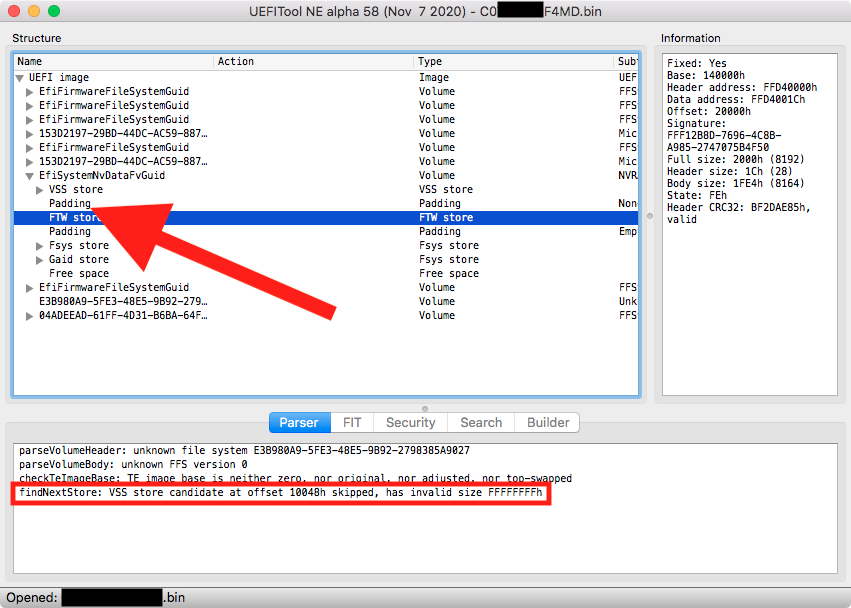Collapse the UEFI image root node
851x608 pixels.
point(20,78)
